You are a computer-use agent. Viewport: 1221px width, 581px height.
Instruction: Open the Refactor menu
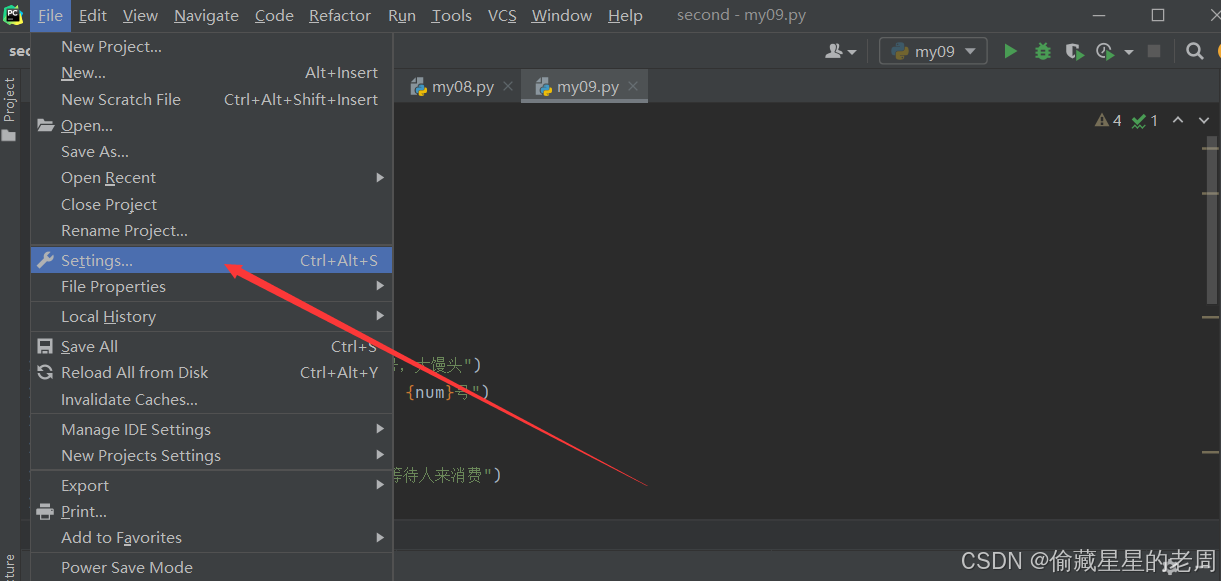click(x=339, y=15)
